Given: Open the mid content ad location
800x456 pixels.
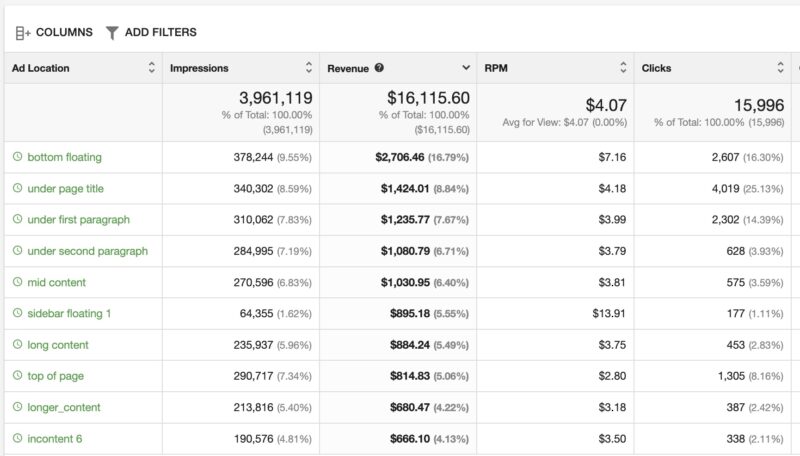Looking at the screenshot, I should click(x=56, y=282).
